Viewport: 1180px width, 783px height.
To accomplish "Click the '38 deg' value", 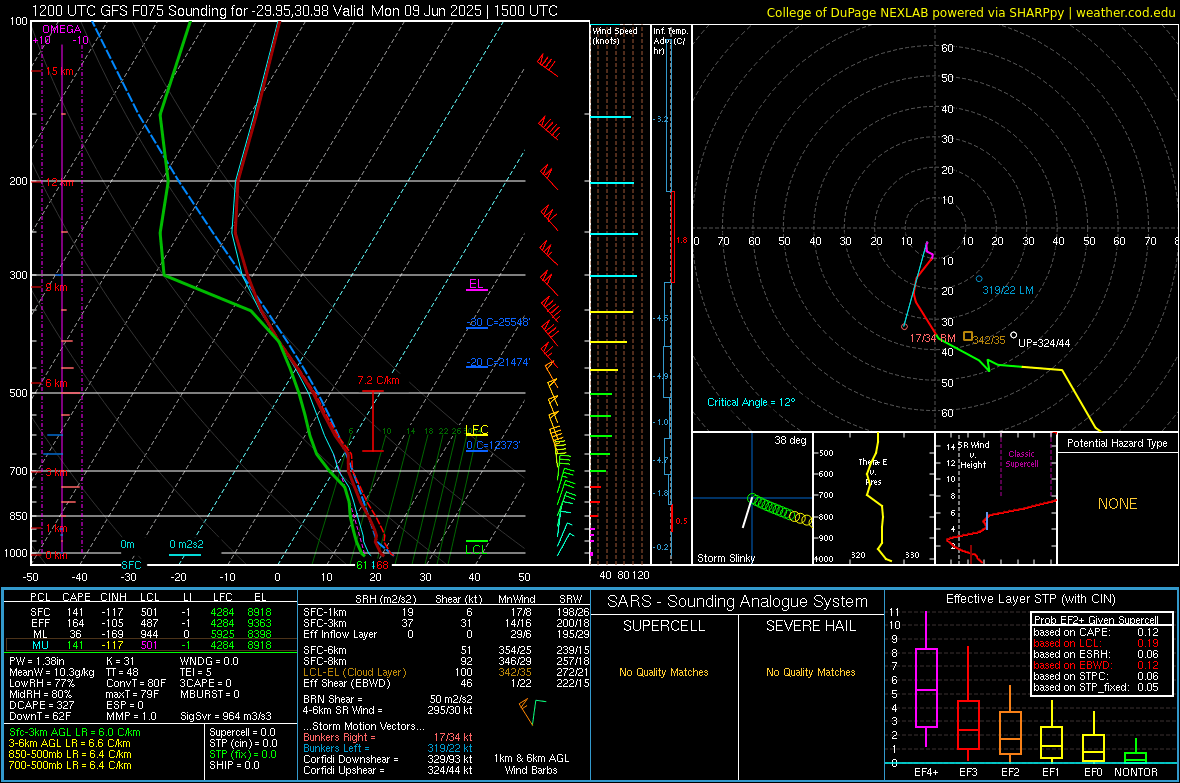I will [790, 440].
